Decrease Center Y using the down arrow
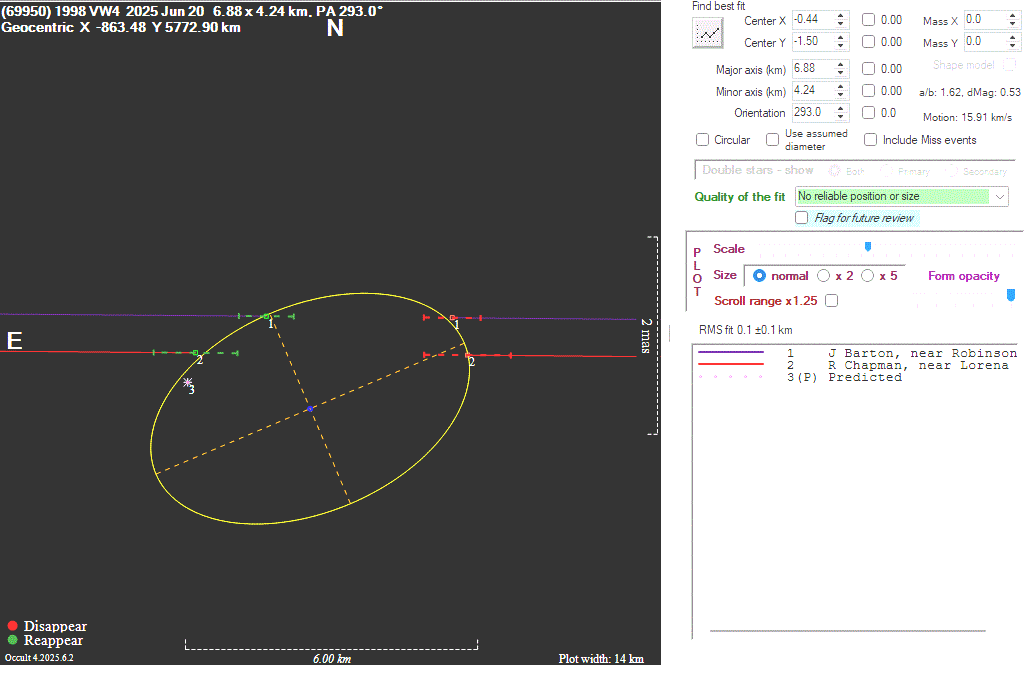 point(840,46)
